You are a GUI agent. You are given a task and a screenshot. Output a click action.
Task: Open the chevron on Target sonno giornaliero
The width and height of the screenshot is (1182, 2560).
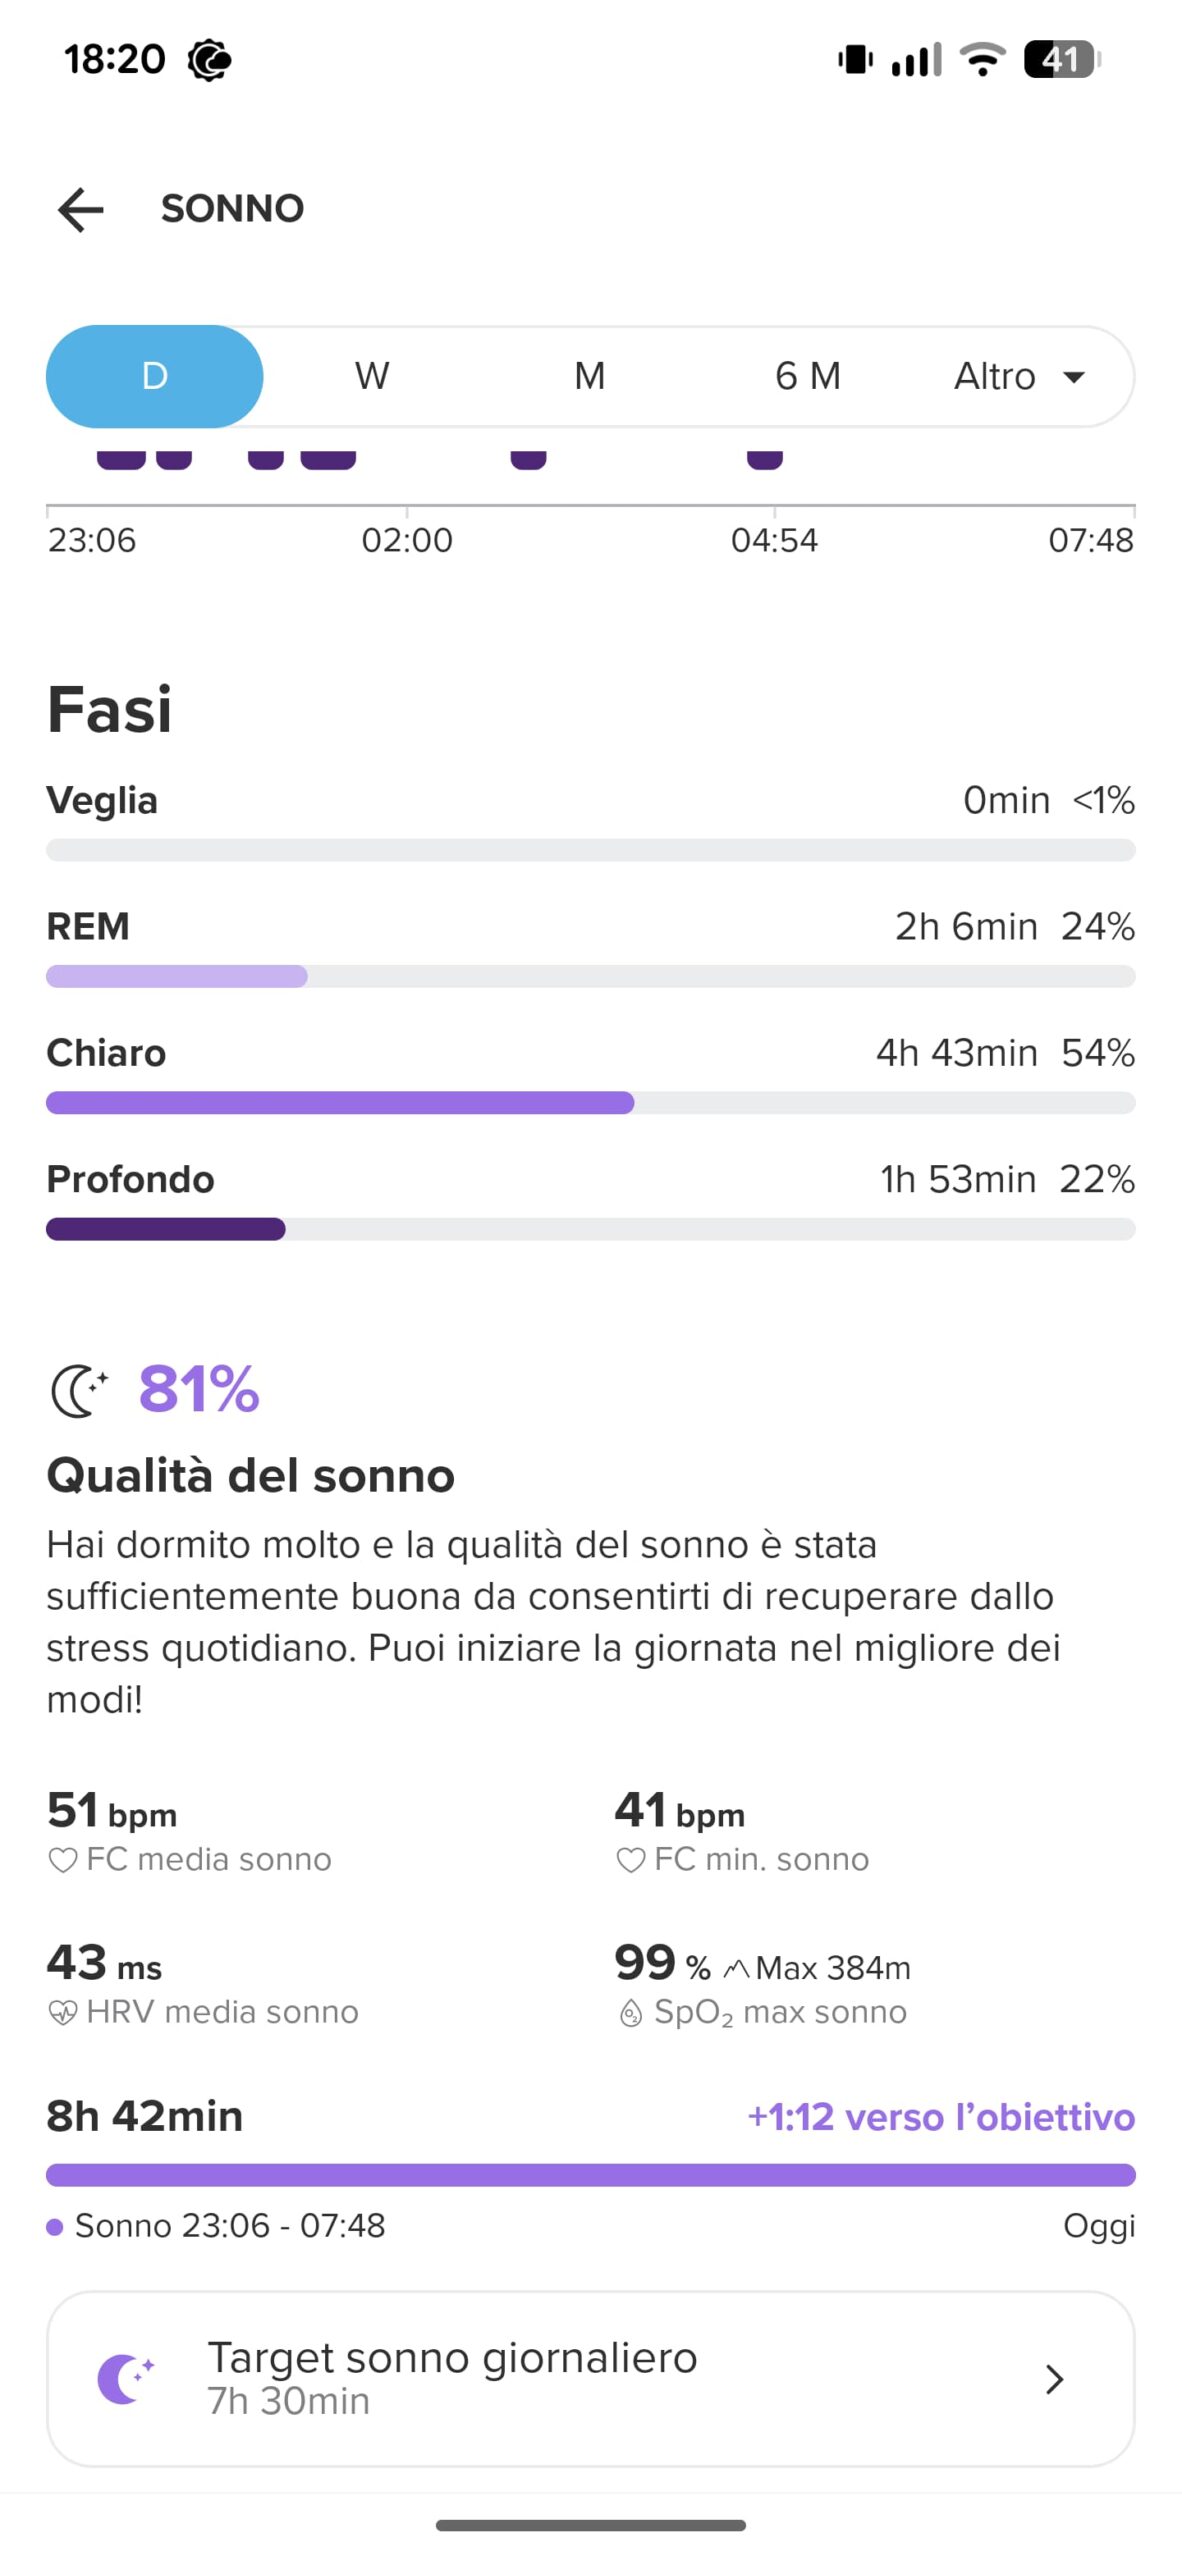coord(1054,2379)
